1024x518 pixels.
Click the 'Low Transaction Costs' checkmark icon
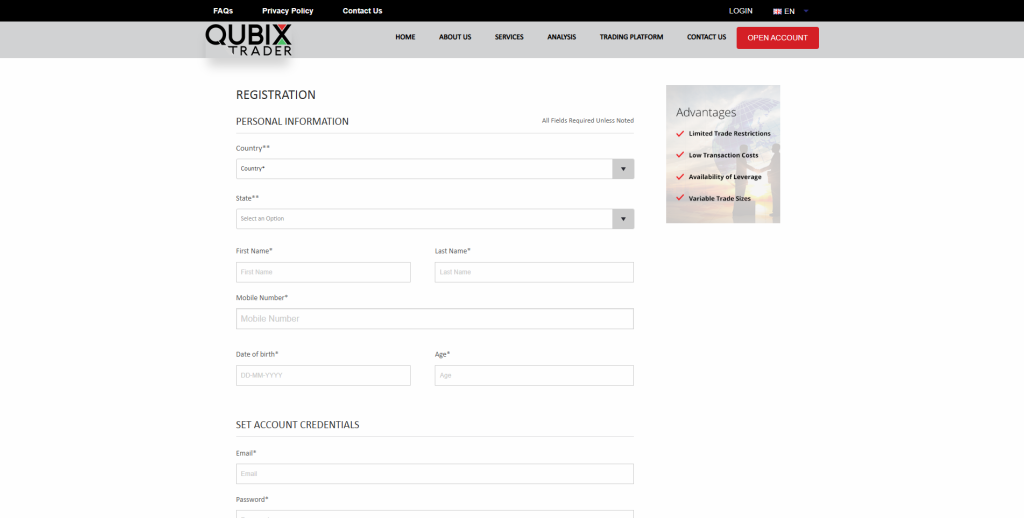coord(680,155)
